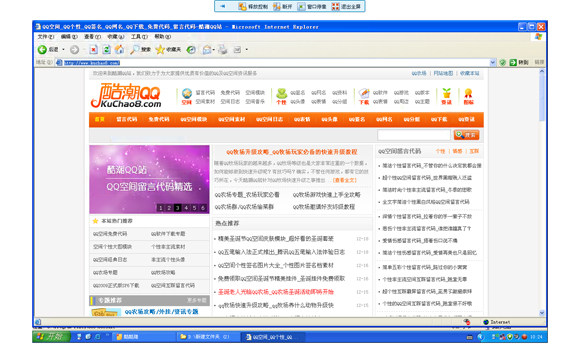Select slide 6 on the purple banner
The image size is (580, 363).
(203, 208)
